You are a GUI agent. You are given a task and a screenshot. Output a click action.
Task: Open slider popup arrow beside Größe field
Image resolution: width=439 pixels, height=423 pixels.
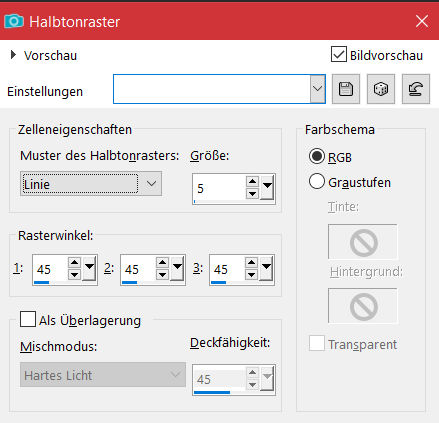tap(267, 188)
